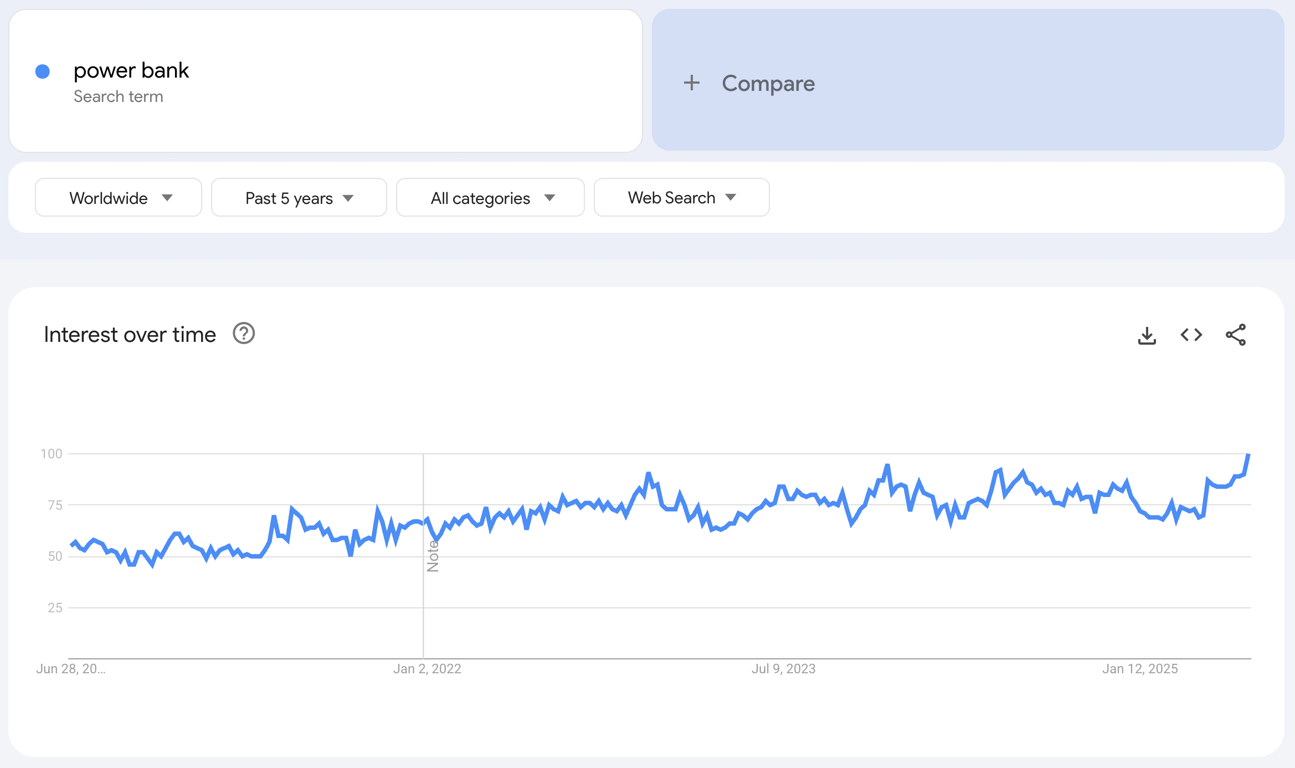Select the power bank search term card

point(325,80)
